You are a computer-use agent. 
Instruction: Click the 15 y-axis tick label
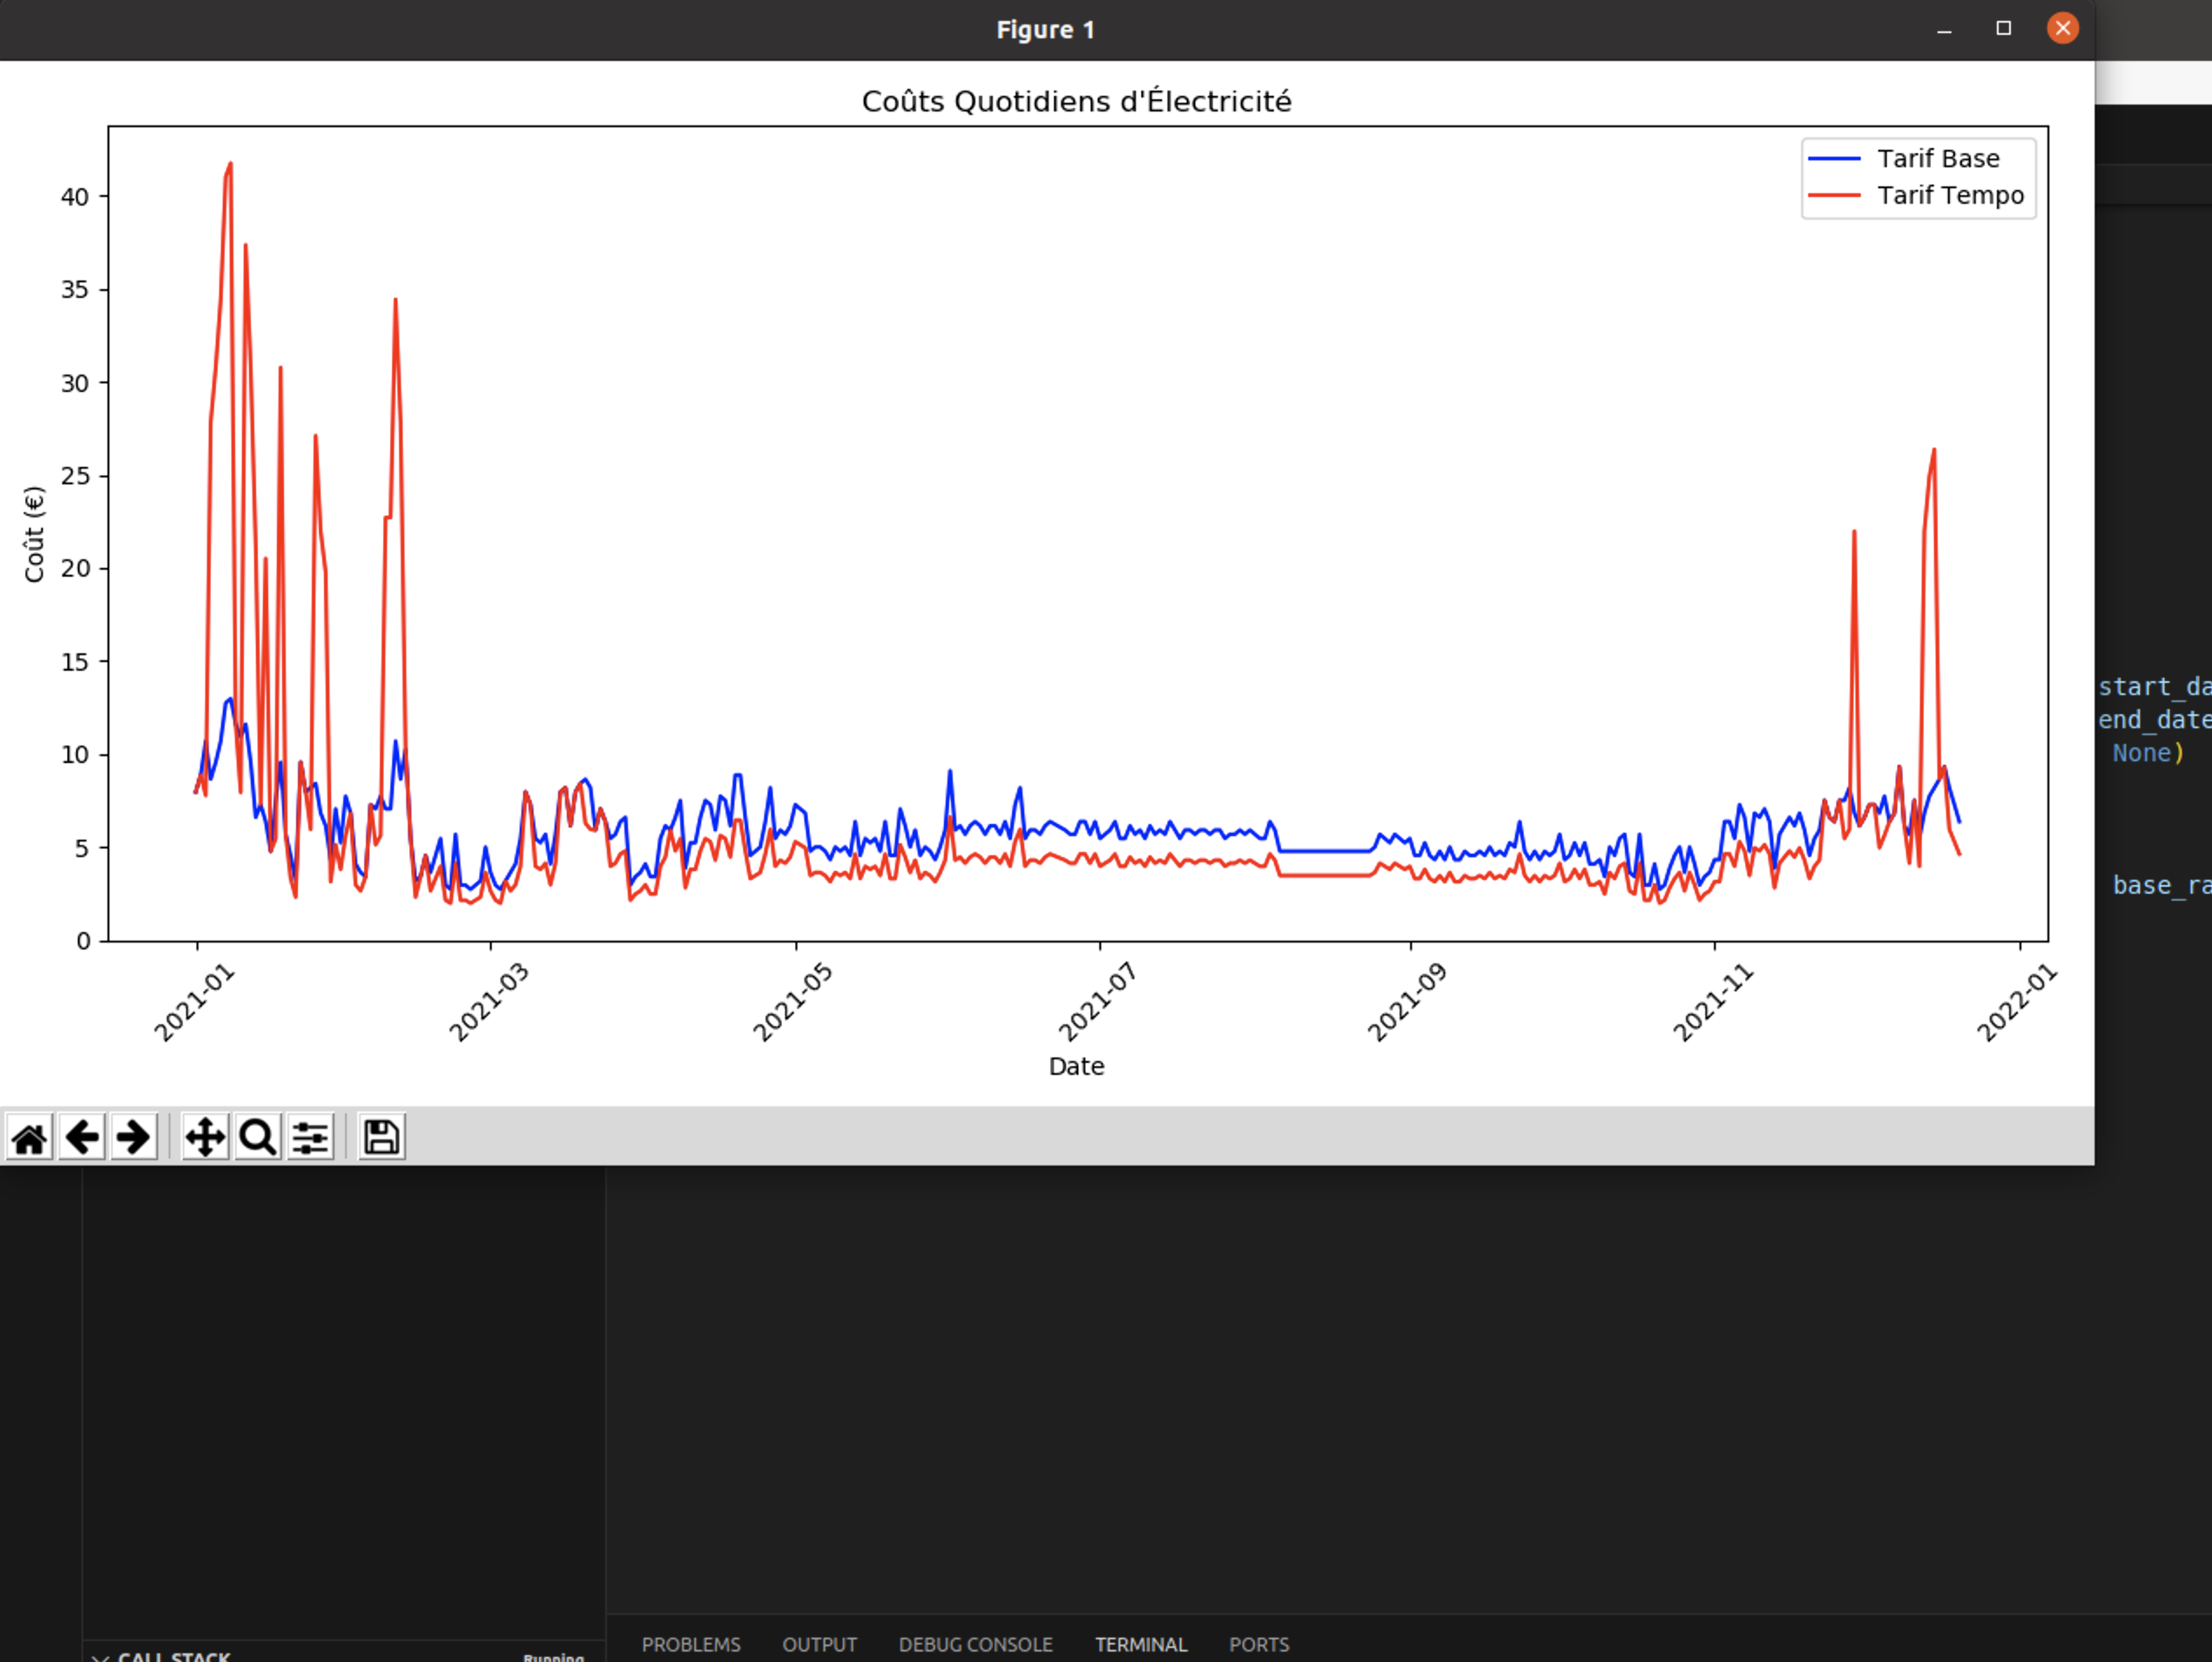coord(75,662)
